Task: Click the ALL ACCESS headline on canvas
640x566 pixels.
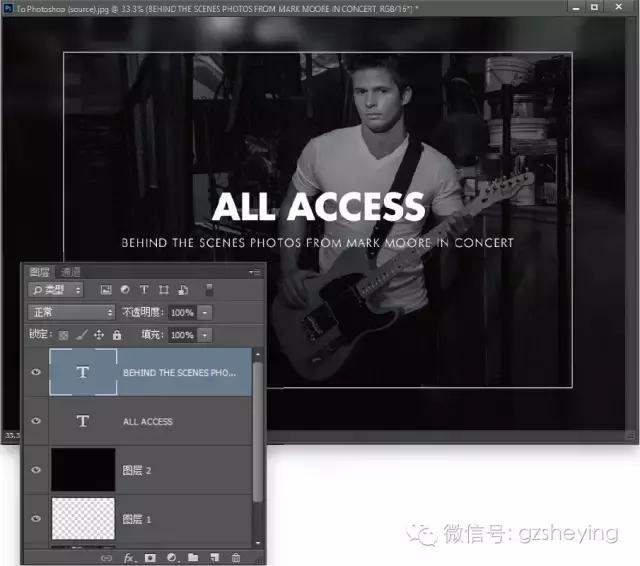Action: (x=319, y=206)
